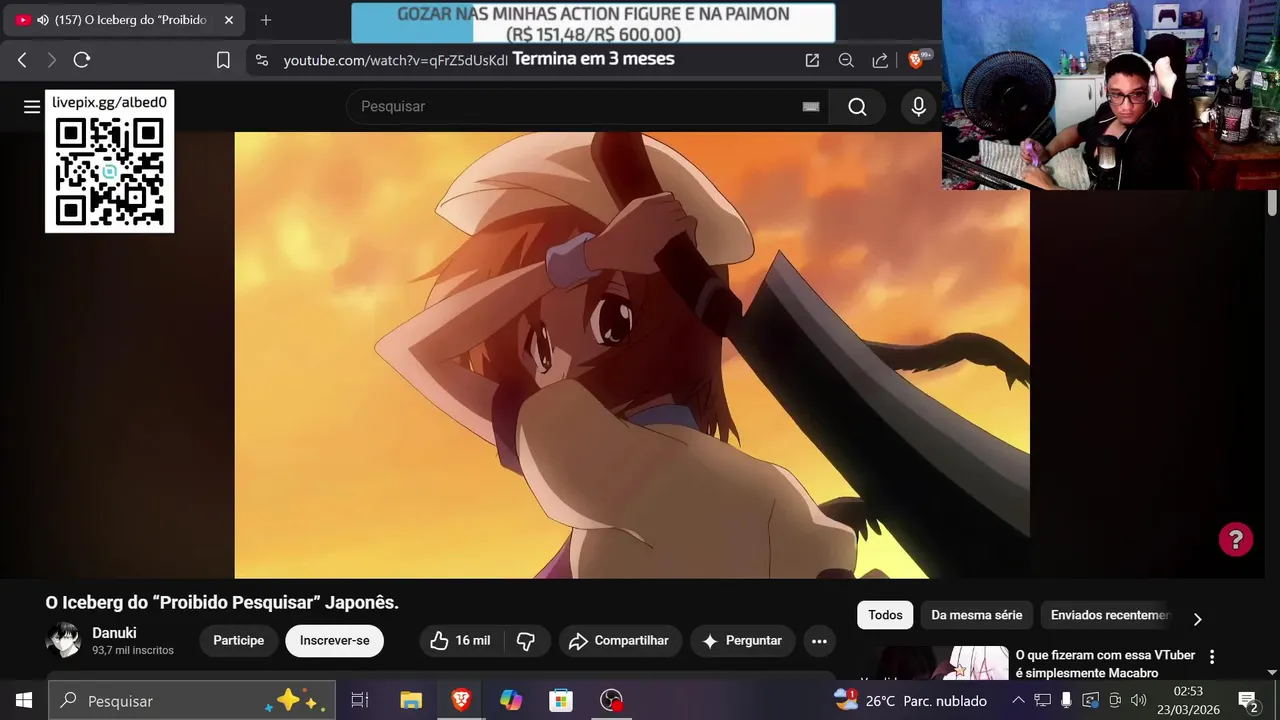The width and height of the screenshot is (1280, 720).
Task: Open Task View in the taskbar
Action: click(x=360, y=700)
